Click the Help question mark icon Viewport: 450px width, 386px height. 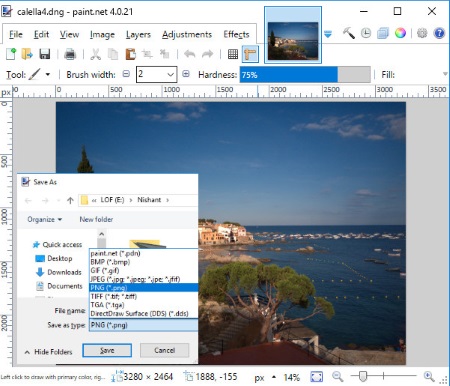coord(439,33)
